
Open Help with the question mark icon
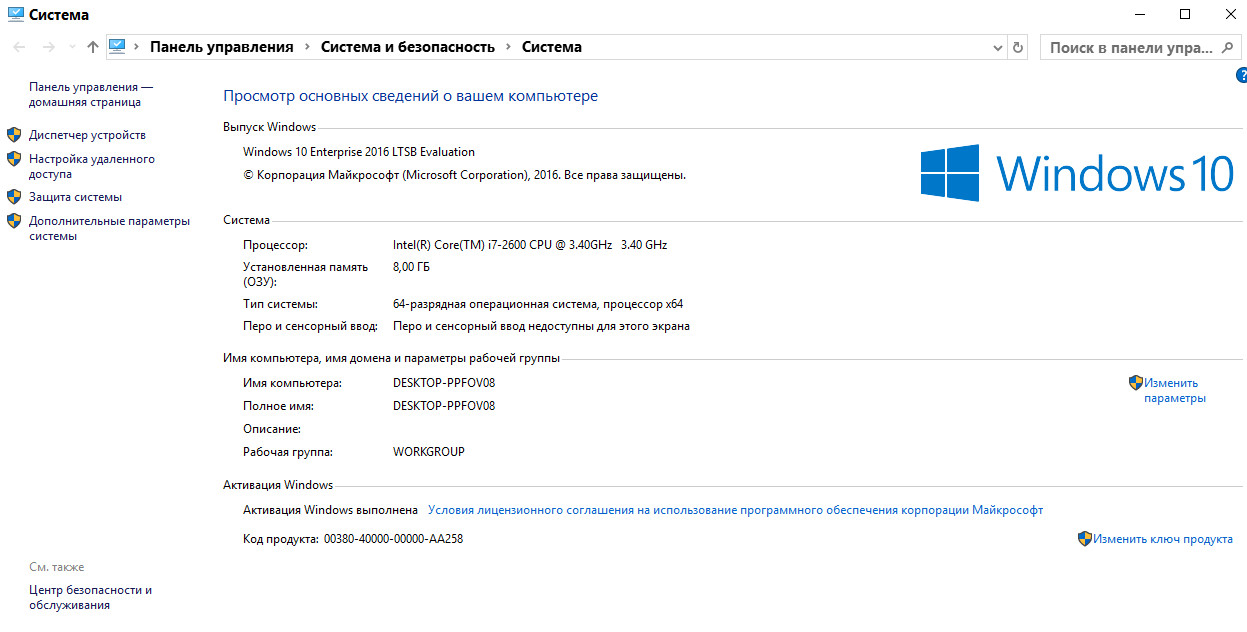[x=1241, y=75]
